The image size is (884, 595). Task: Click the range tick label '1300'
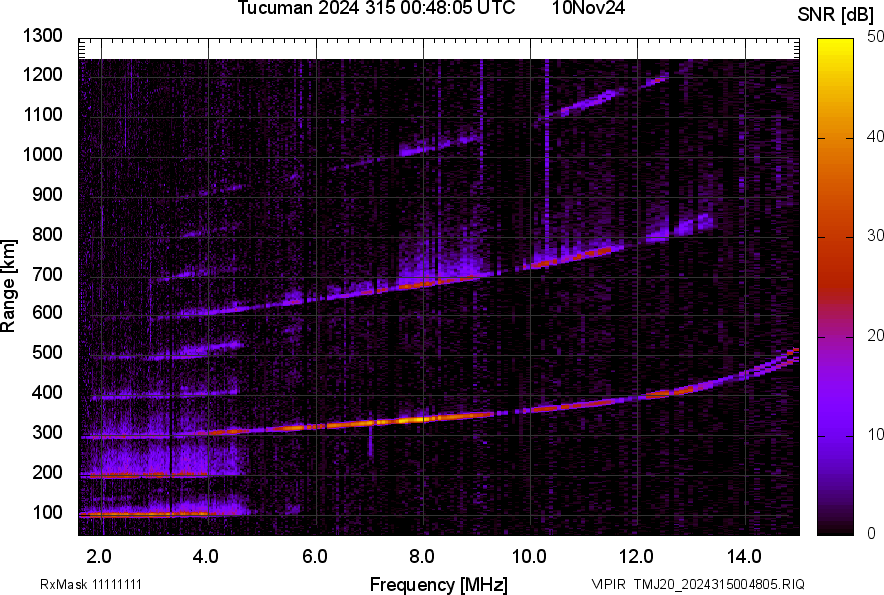[42, 36]
